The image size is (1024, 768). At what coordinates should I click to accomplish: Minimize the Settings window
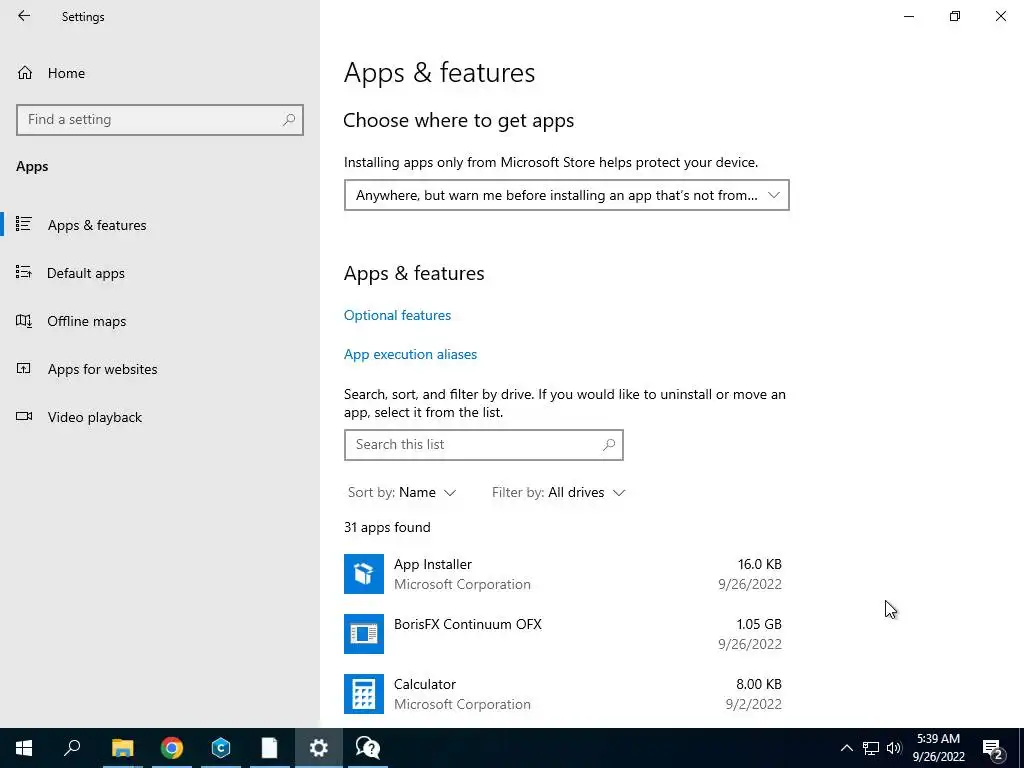pyautogui.click(x=909, y=16)
